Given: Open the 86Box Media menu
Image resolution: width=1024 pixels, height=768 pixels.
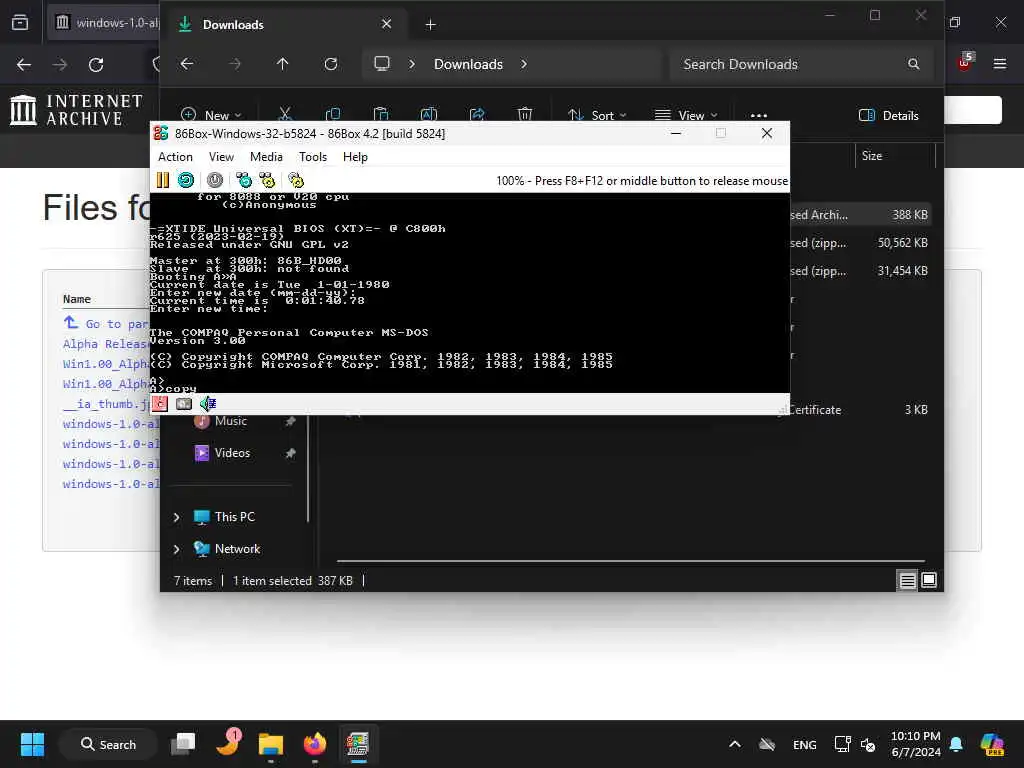Looking at the screenshot, I should [266, 157].
